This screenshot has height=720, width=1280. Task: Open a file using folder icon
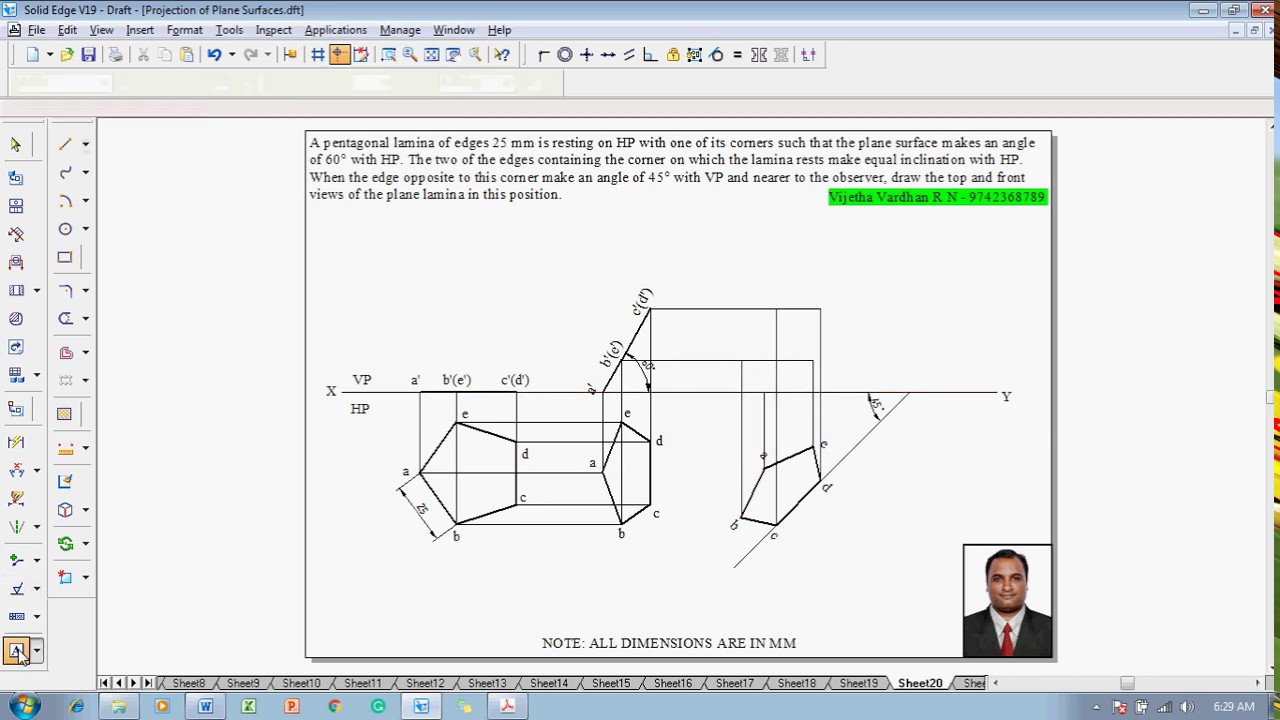point(66,55)
